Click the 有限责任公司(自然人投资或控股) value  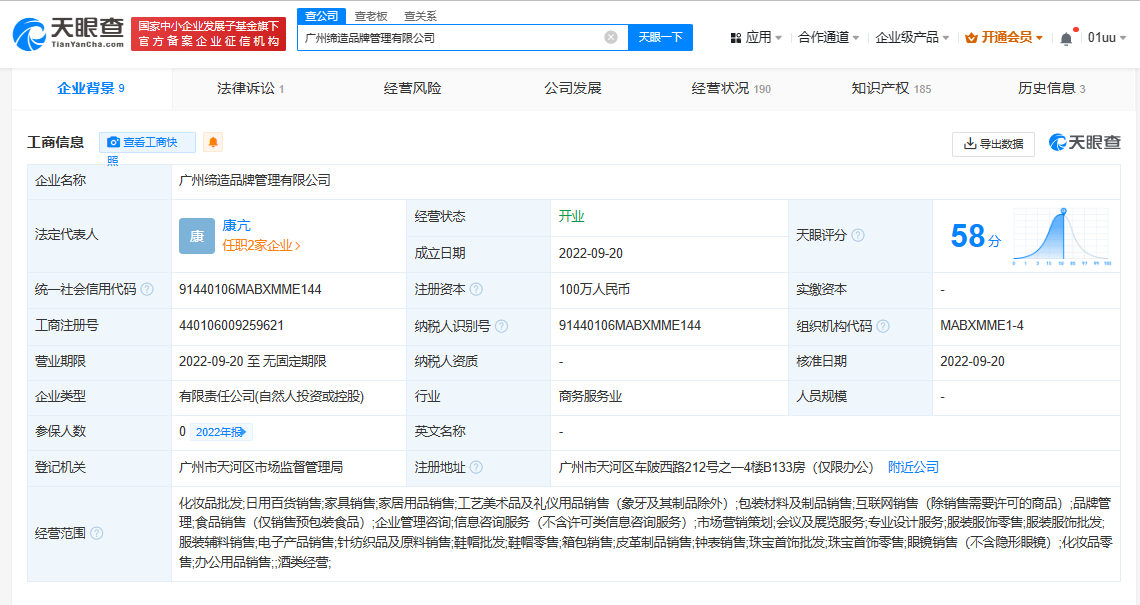click(x=271, y=397)
